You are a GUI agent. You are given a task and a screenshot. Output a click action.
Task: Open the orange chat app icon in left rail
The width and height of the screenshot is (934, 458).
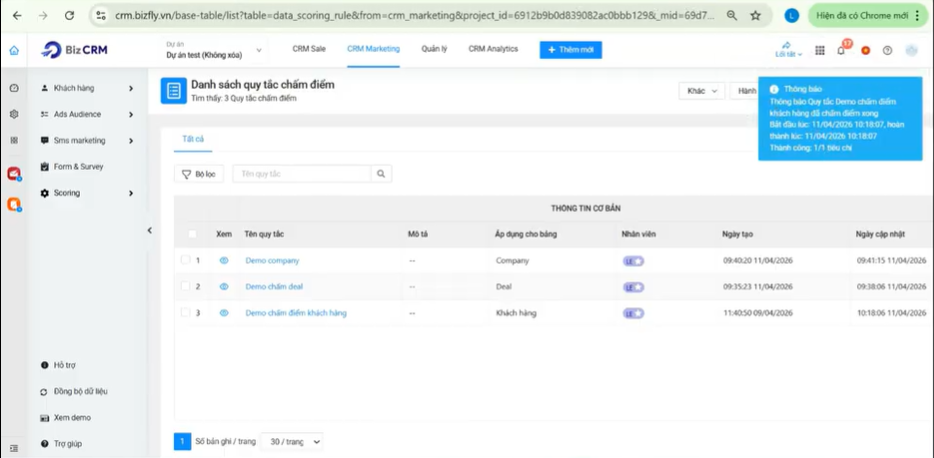pos(14,204)
